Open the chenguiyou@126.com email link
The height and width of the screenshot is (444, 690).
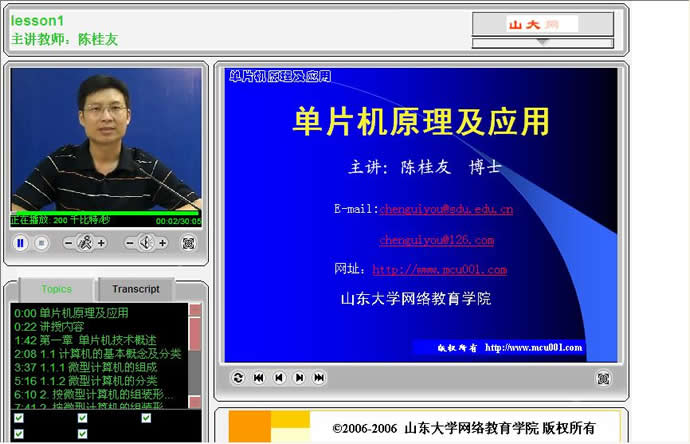point(436,240)
